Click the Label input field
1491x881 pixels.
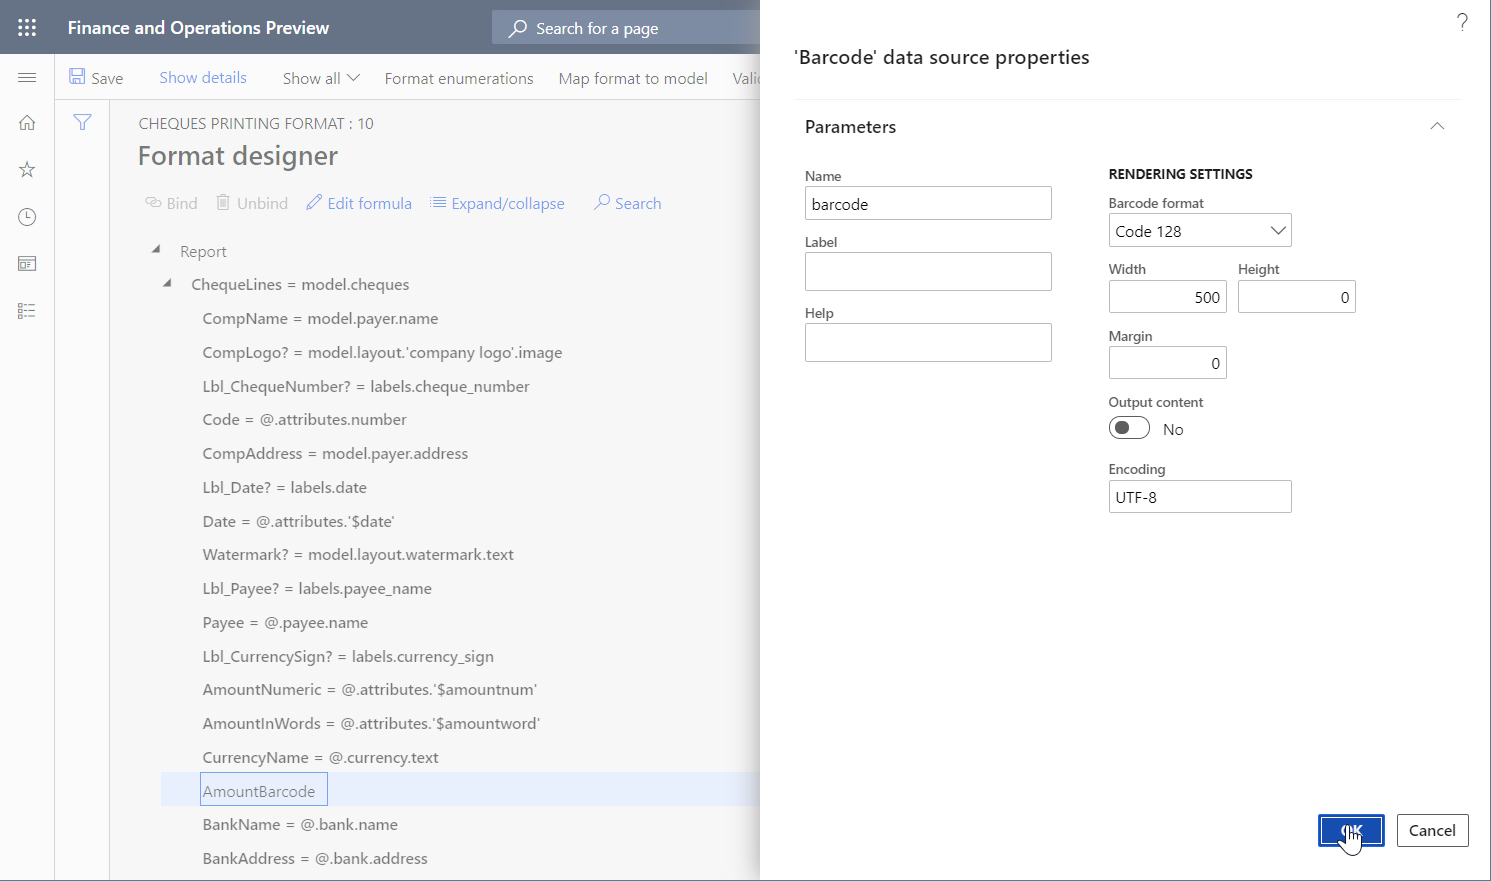(928, 271)
